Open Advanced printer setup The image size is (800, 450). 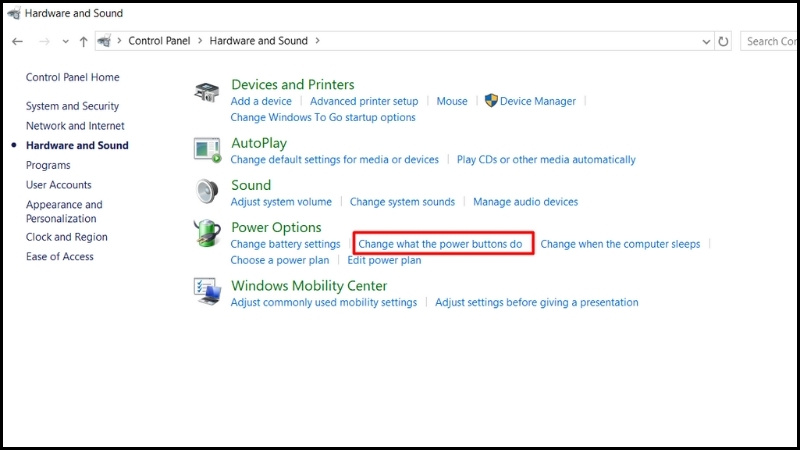point(364,101)
